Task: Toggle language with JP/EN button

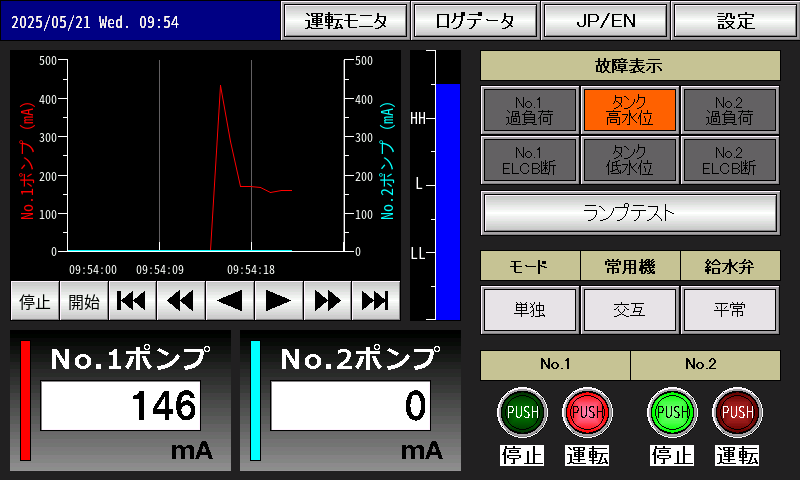Action: coord(606,21)
